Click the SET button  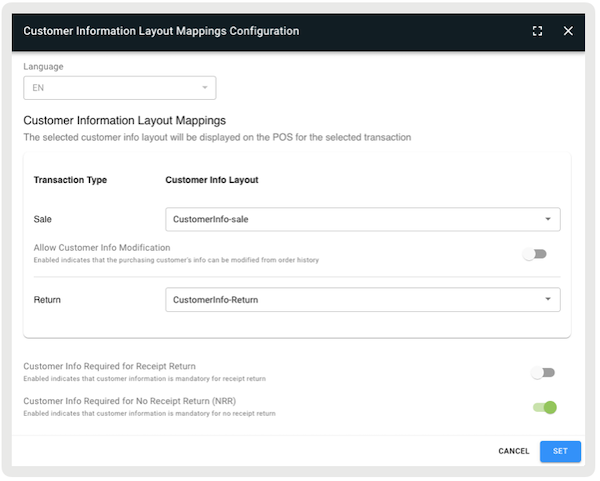(x=560, y=451)
